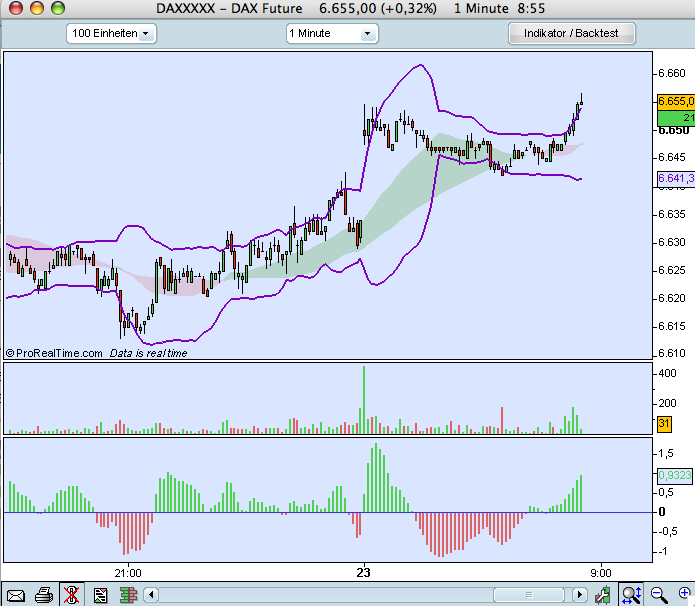
Task: Click the red close window button
Action: coord(16,8)
